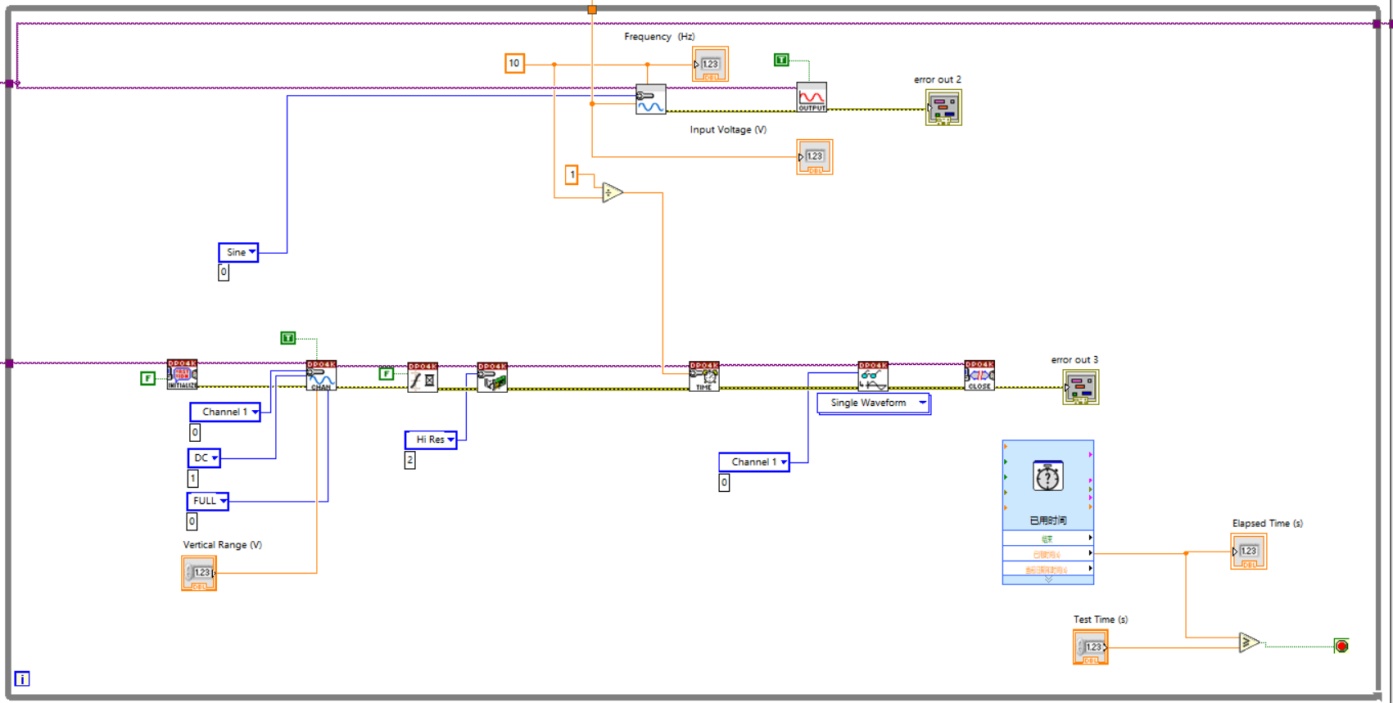Toggle True constant above OUTPUT VI
The image size is (1393, 703).
tap(781, 61)
